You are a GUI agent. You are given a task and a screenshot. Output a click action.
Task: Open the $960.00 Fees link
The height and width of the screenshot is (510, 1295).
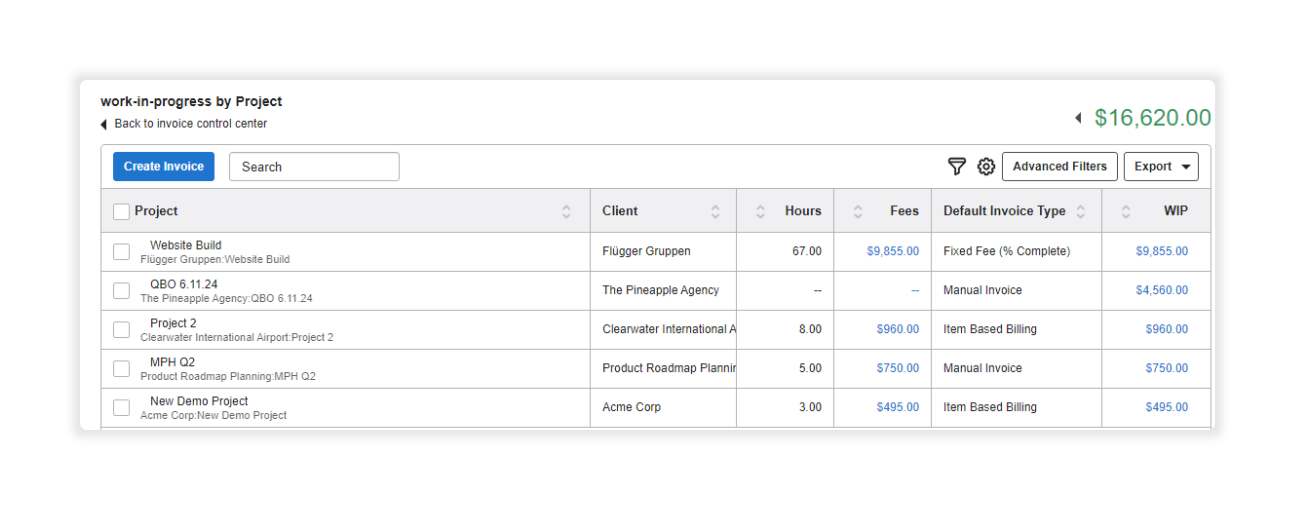[897, 329]
